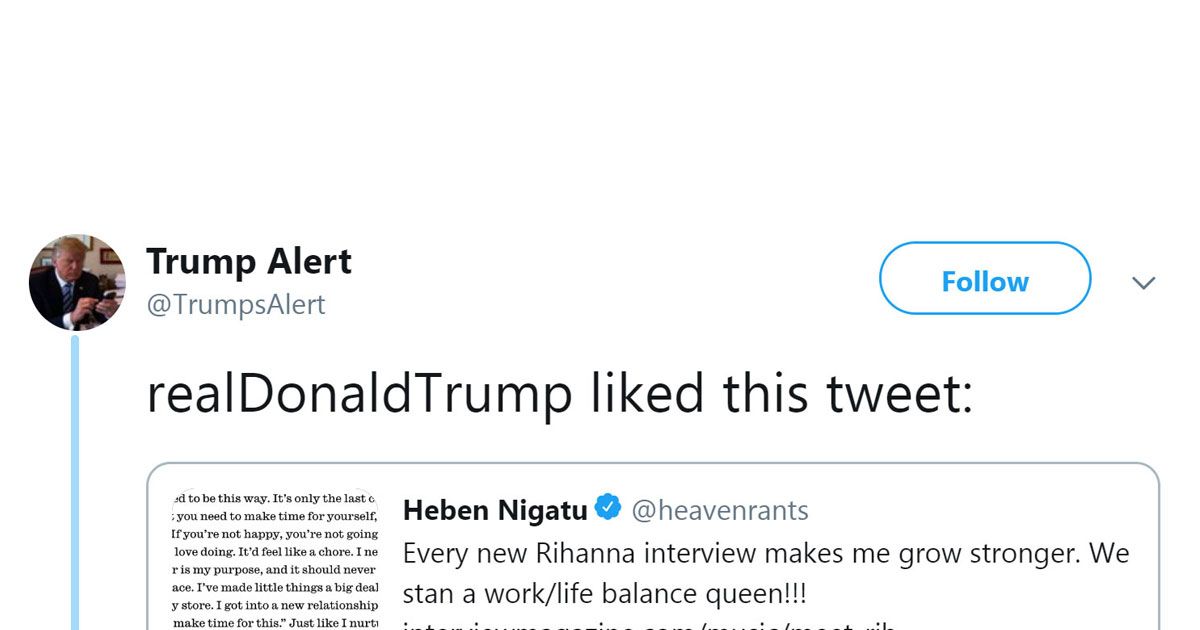
Task: Click the light blue thread line below avatar
Action: 76,480
